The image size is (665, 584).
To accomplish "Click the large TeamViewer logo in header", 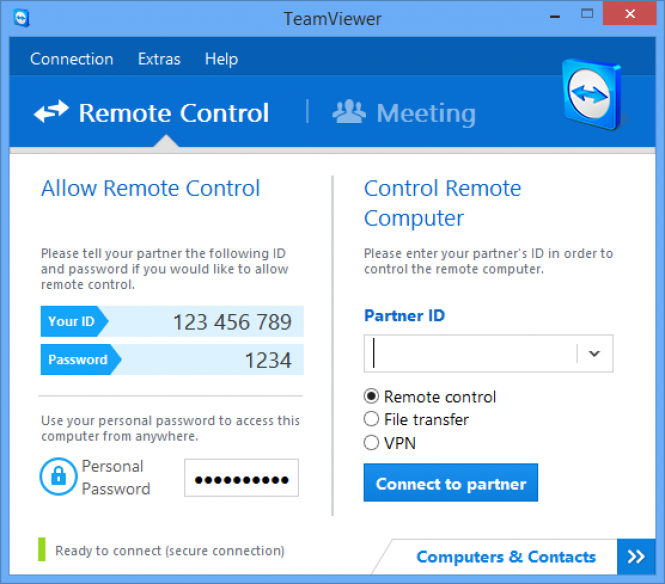I will click(592, 95).
